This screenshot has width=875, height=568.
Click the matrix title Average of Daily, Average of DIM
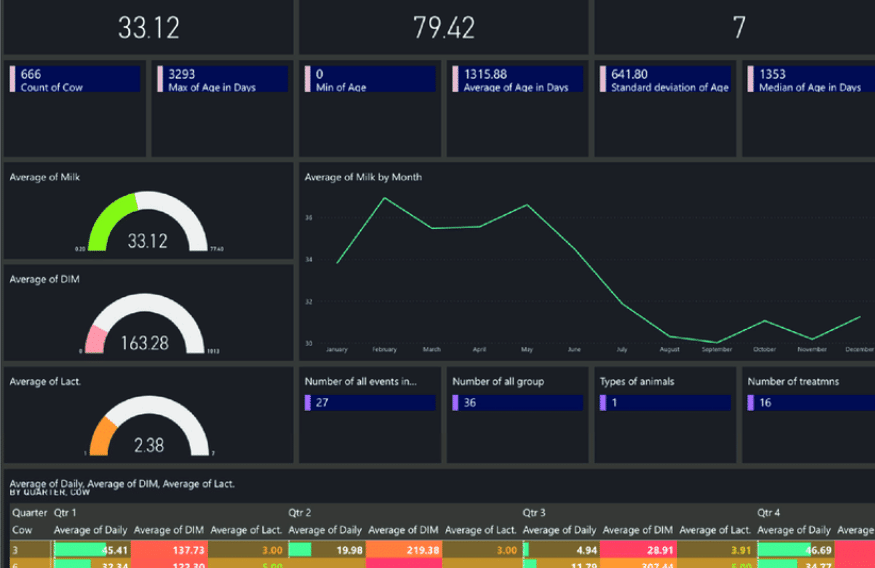click(x=122, y=484)
